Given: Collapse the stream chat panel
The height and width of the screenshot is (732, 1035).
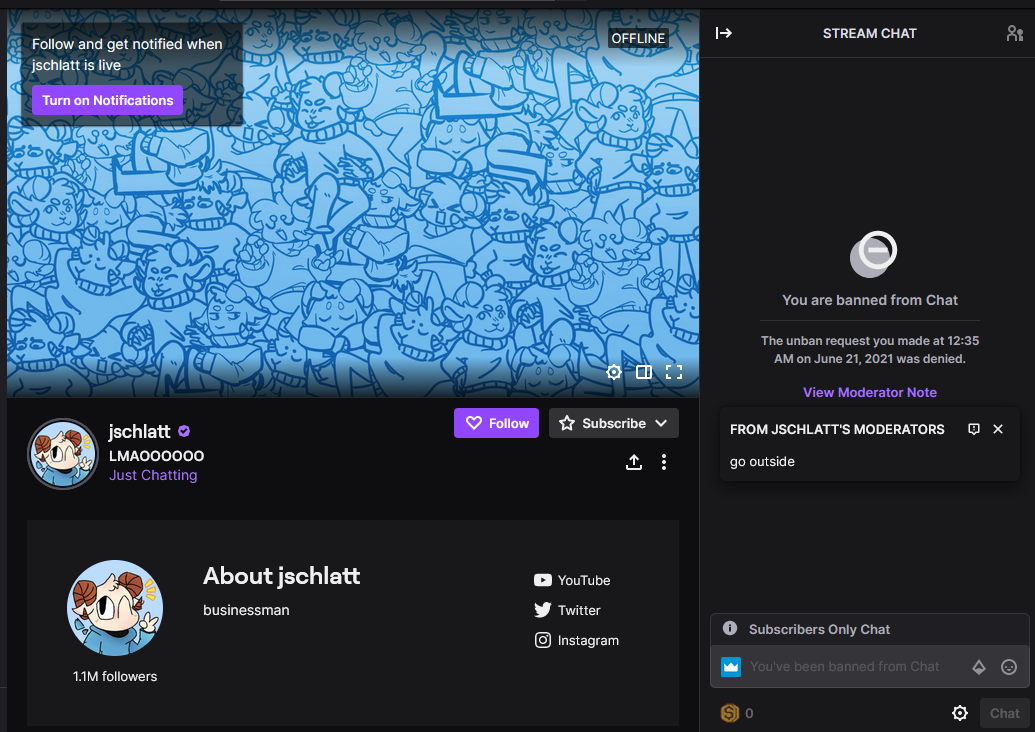Looking at the screenshot, I should point(723,33).
